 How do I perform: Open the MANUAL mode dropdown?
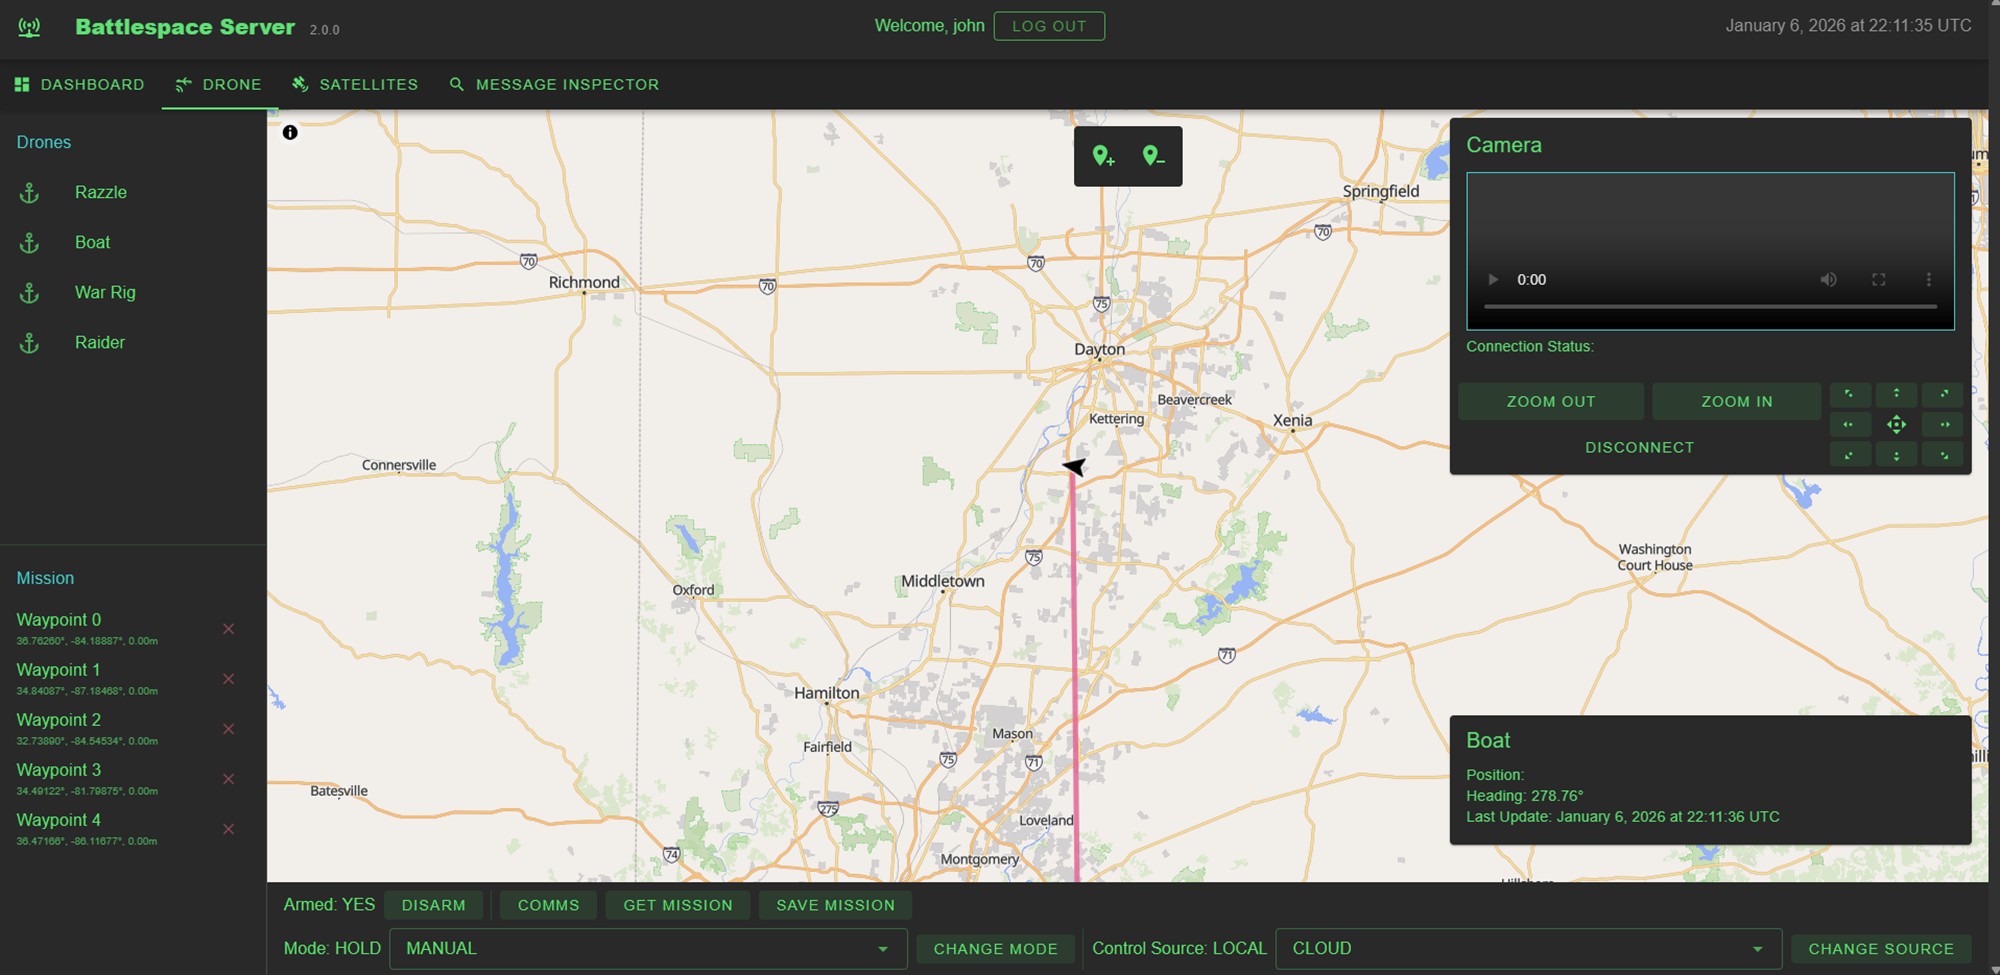click(x=648, y=948)
